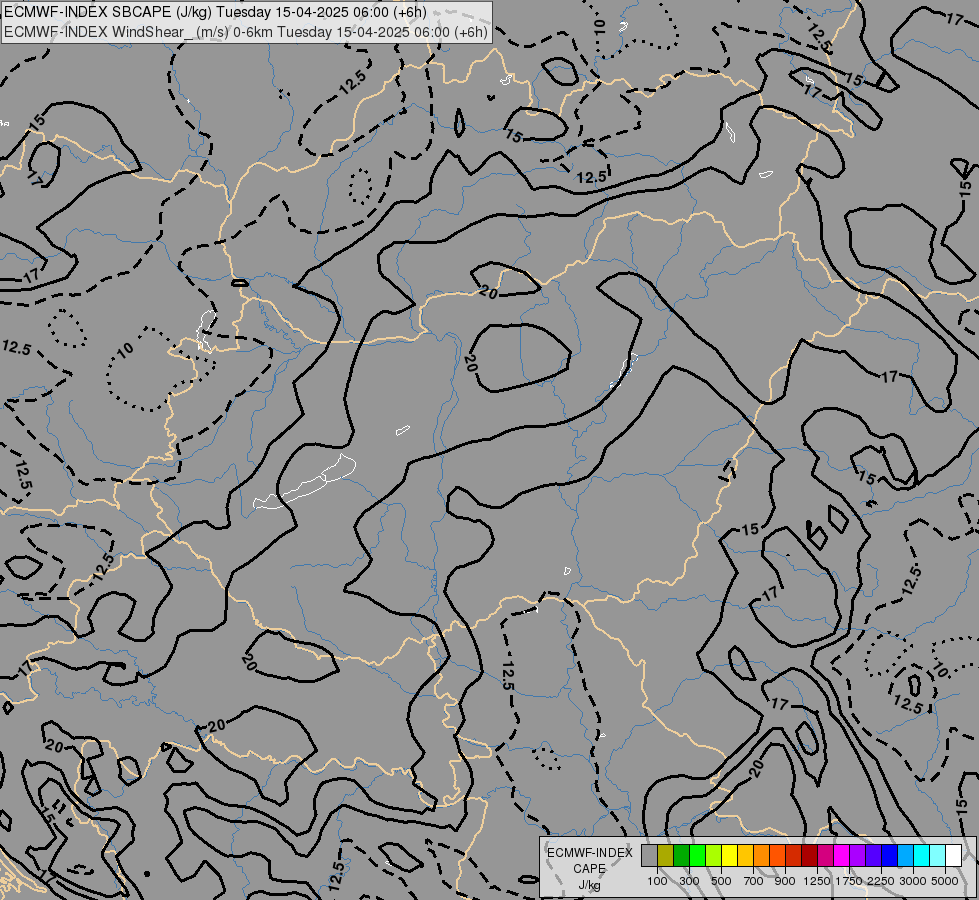Click the cyan swatch right of the 3000 tick
The height and width of the screenshot is (900, 979).
point(922,855)
